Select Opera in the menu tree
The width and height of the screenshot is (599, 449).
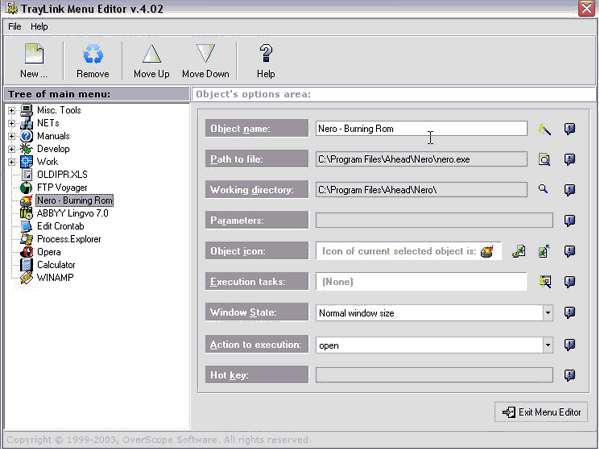pos(49,252)
